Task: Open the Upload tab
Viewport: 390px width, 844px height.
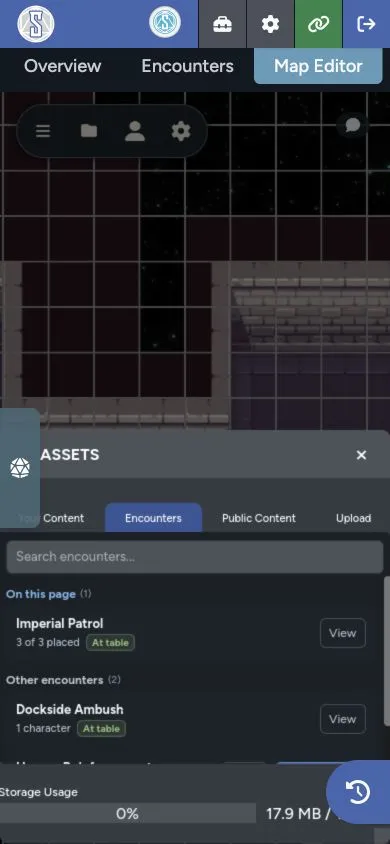Action: pos(353,518)
